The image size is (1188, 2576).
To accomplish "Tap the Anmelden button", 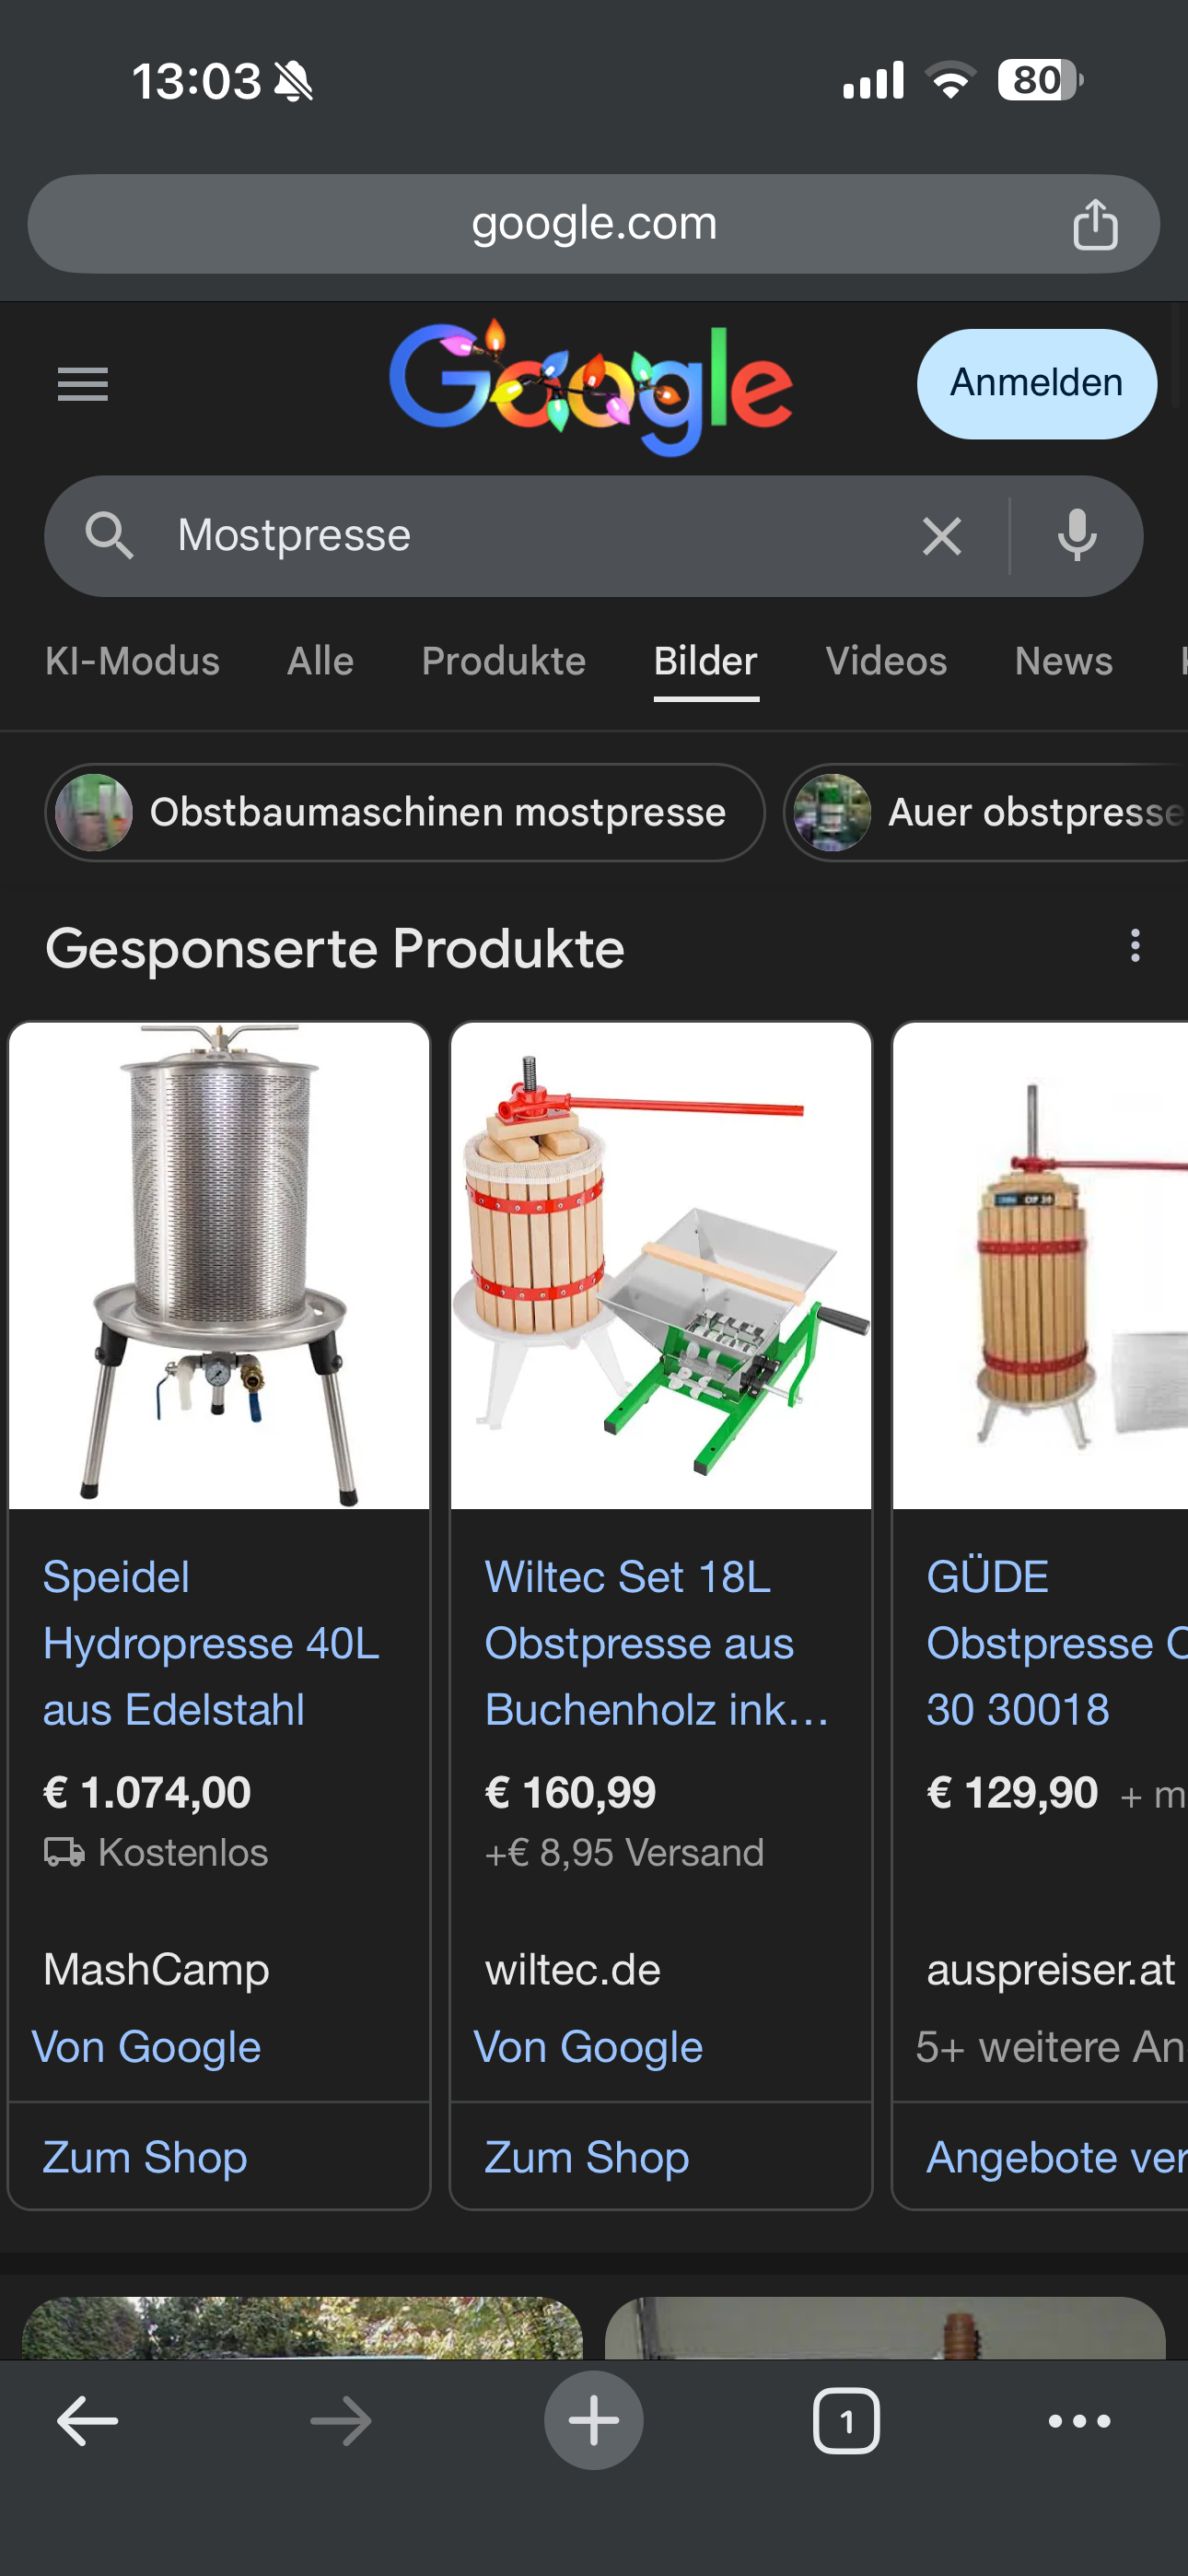I will coord(1037,384).
